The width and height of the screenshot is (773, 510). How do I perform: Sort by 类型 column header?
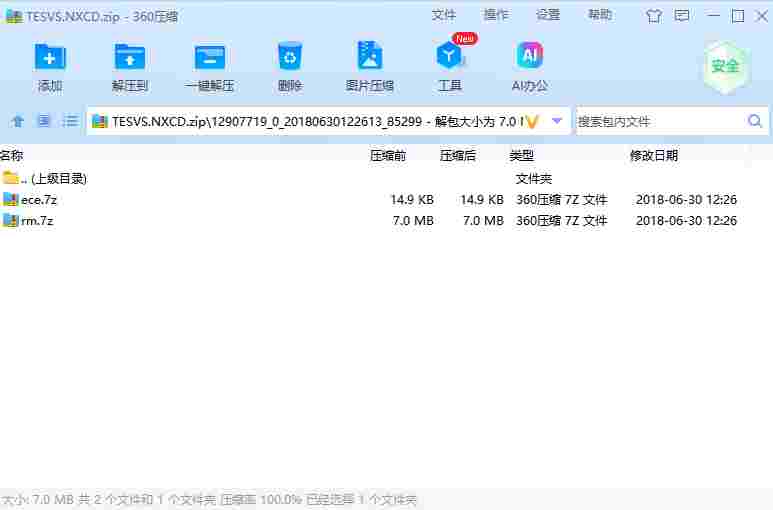point(522,156)
